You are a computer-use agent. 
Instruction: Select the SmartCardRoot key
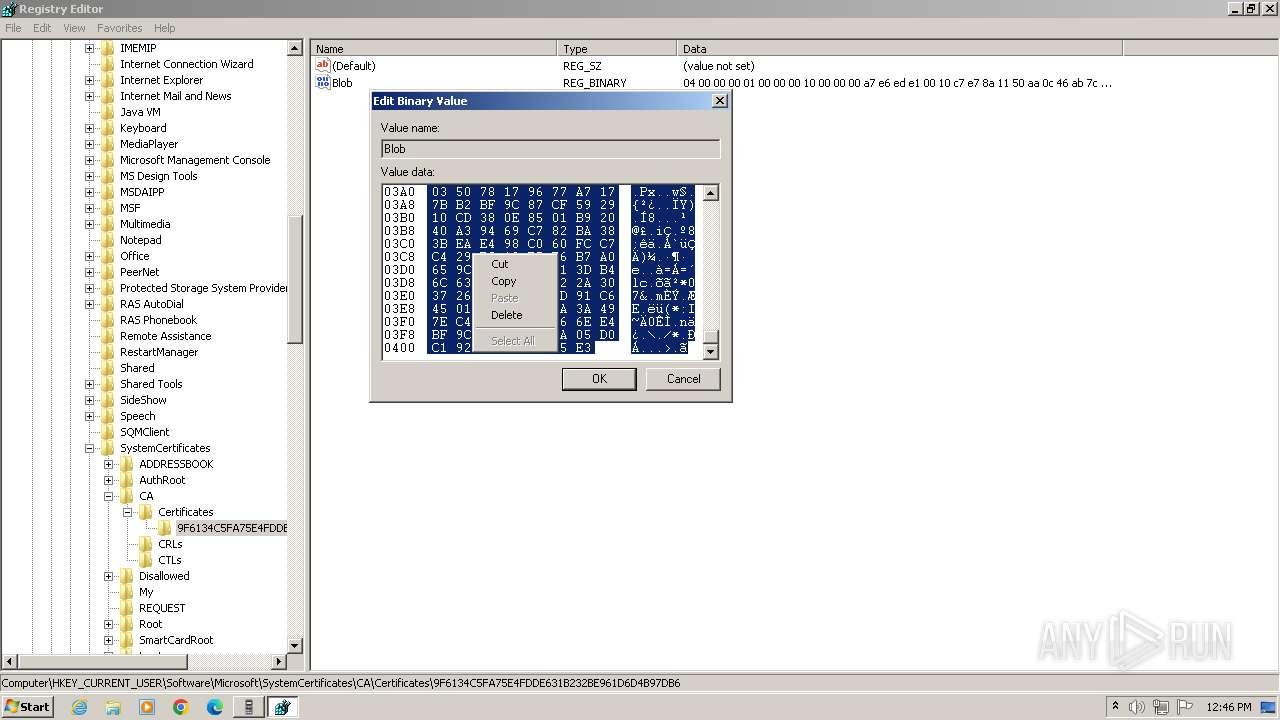pos(176,640)
